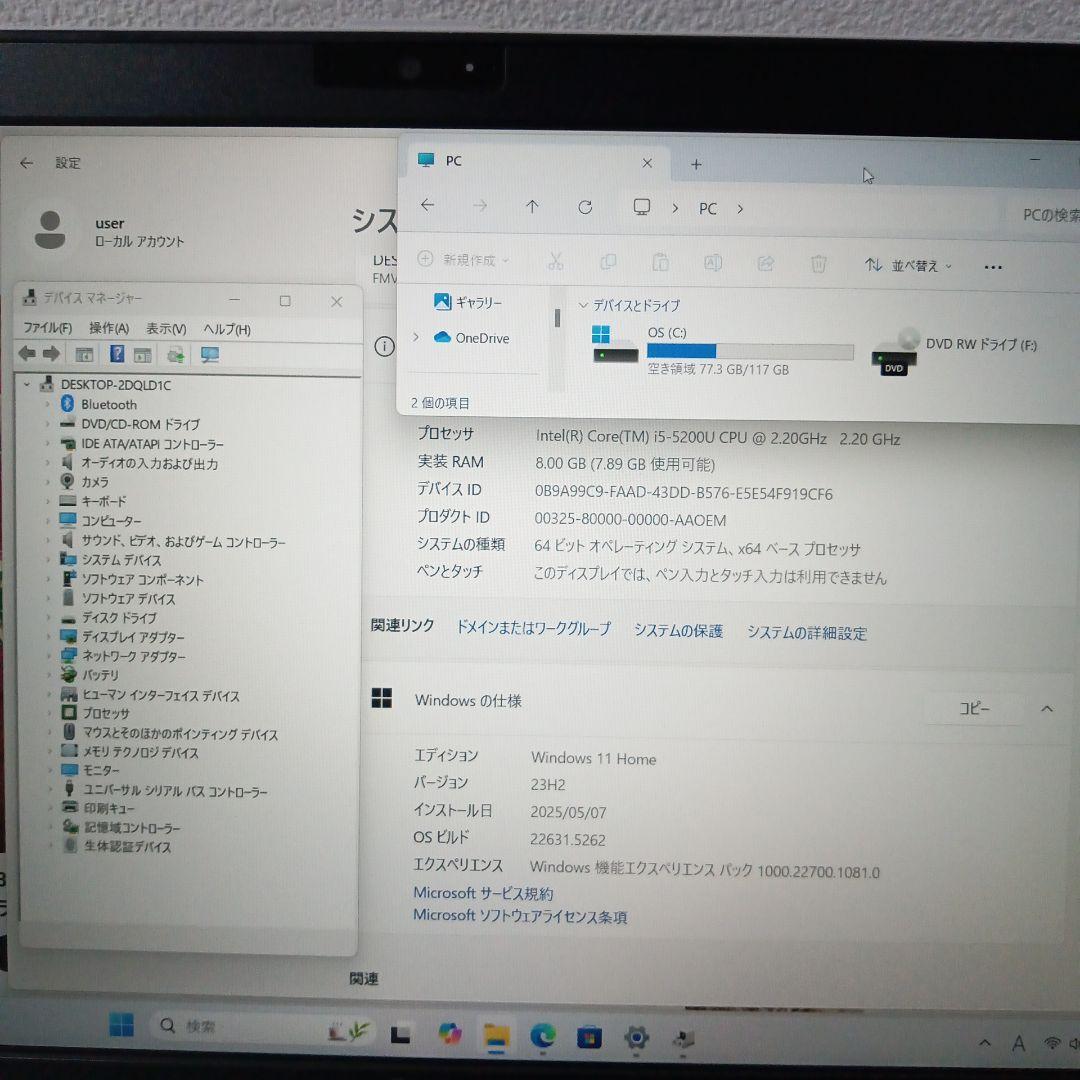Click the Share icon in Explorer

(765, 263)
